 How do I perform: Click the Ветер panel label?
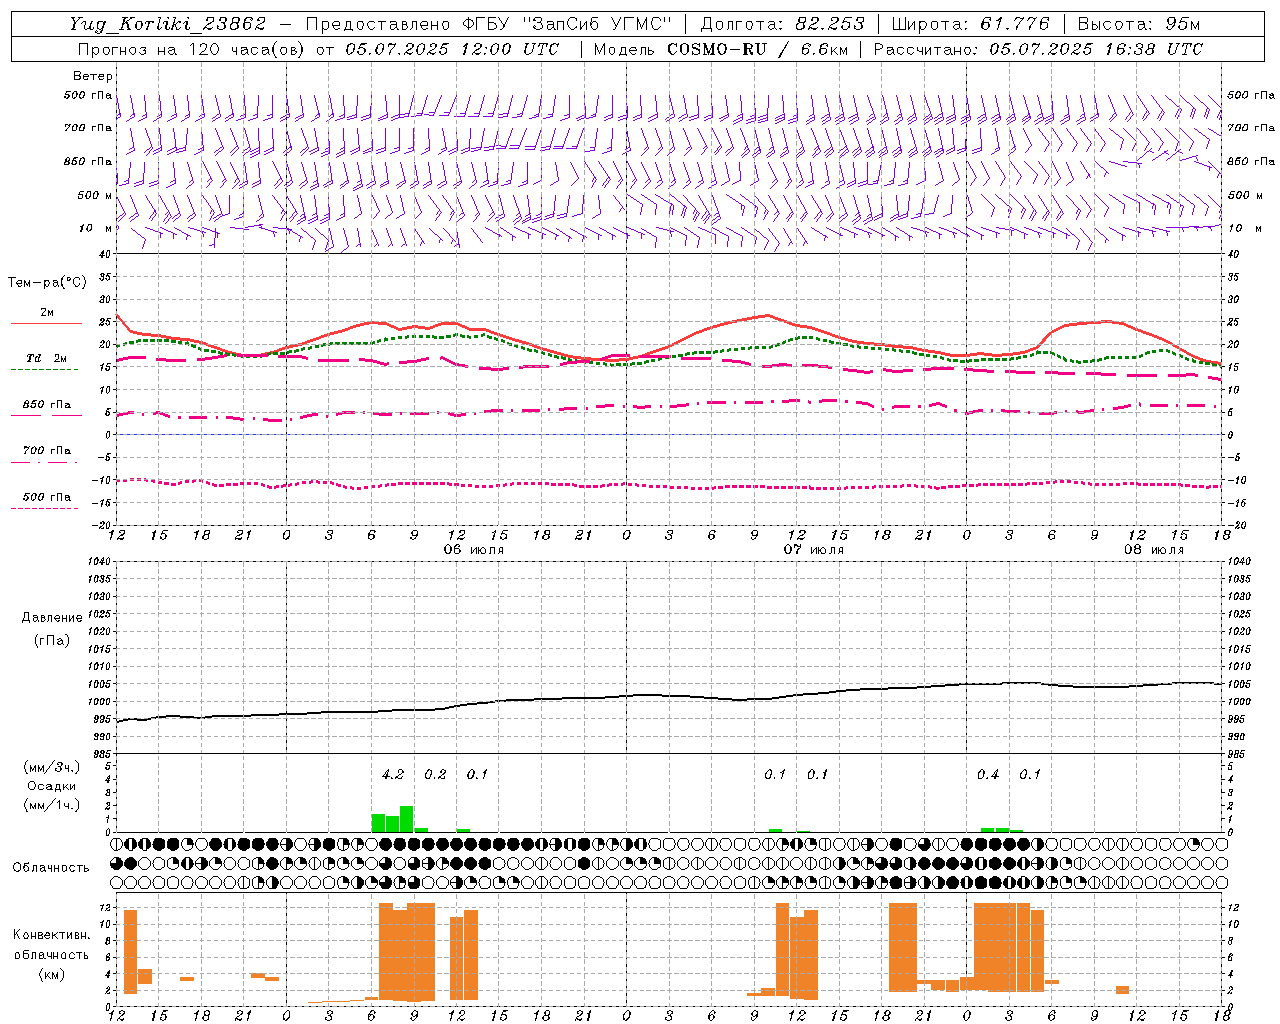pos(92,76)
